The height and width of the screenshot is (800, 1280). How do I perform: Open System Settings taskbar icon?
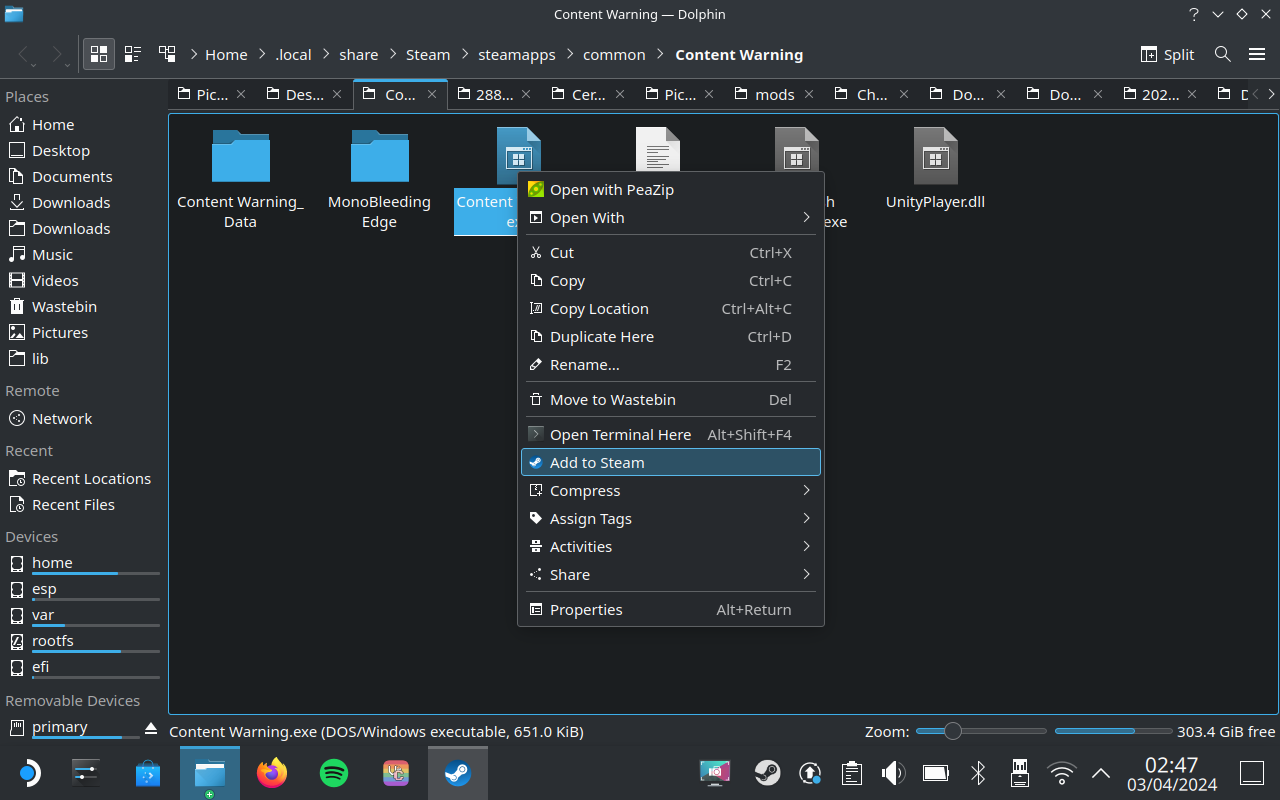click(86, 773)
